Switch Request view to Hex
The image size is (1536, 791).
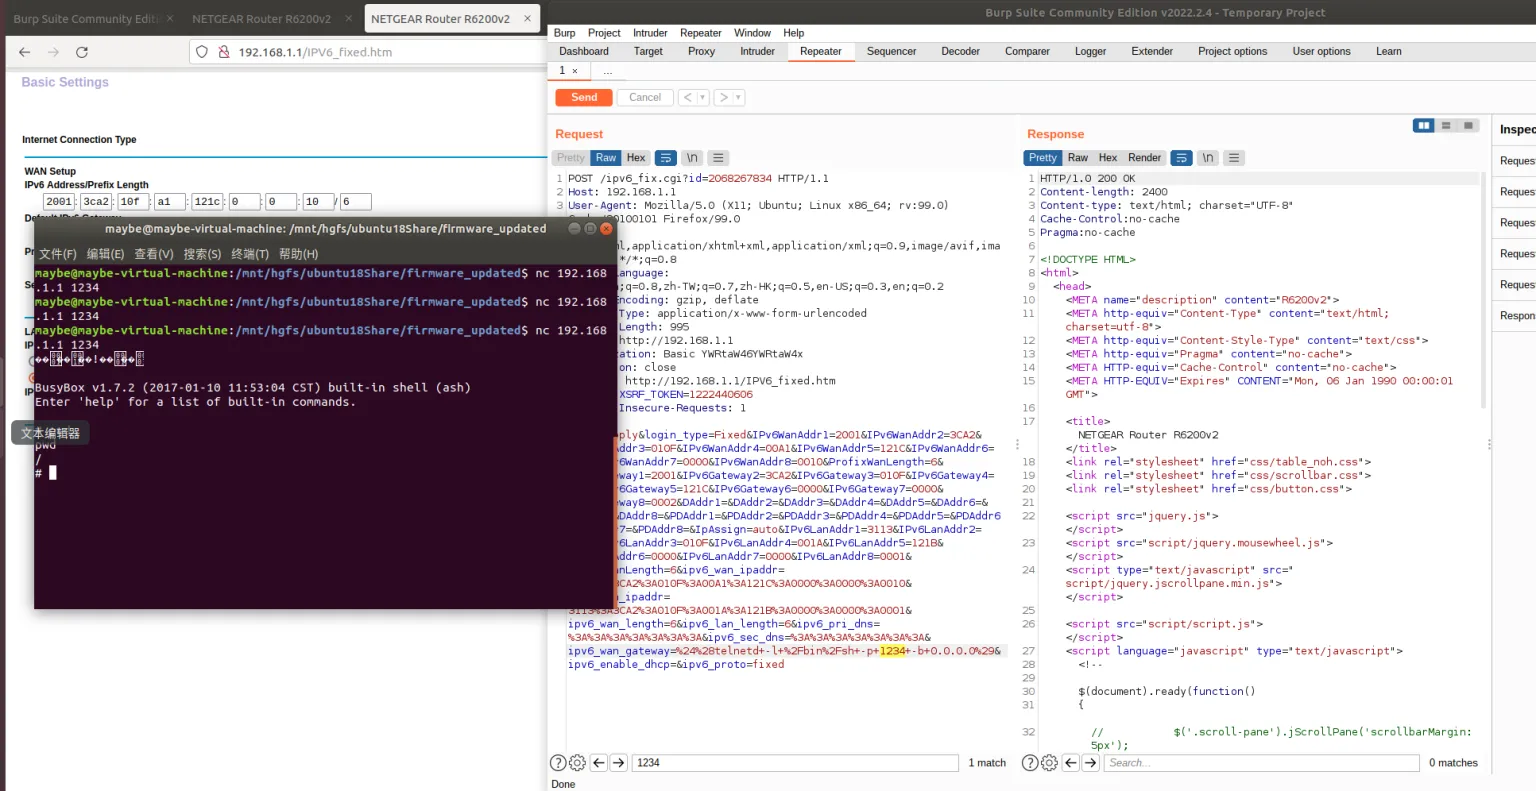tap(636, 158)
